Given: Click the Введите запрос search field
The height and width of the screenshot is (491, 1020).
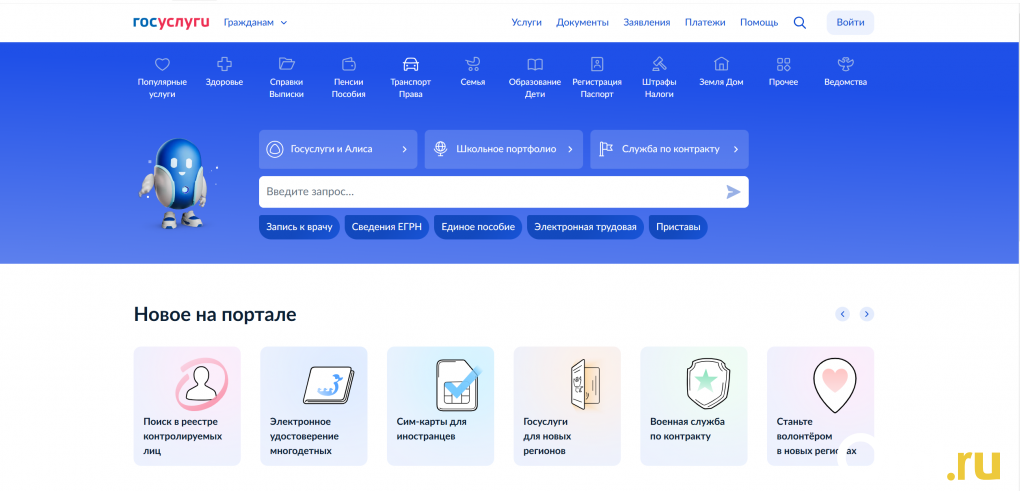Looking at the screenshot, I should (x=490, y=192).
